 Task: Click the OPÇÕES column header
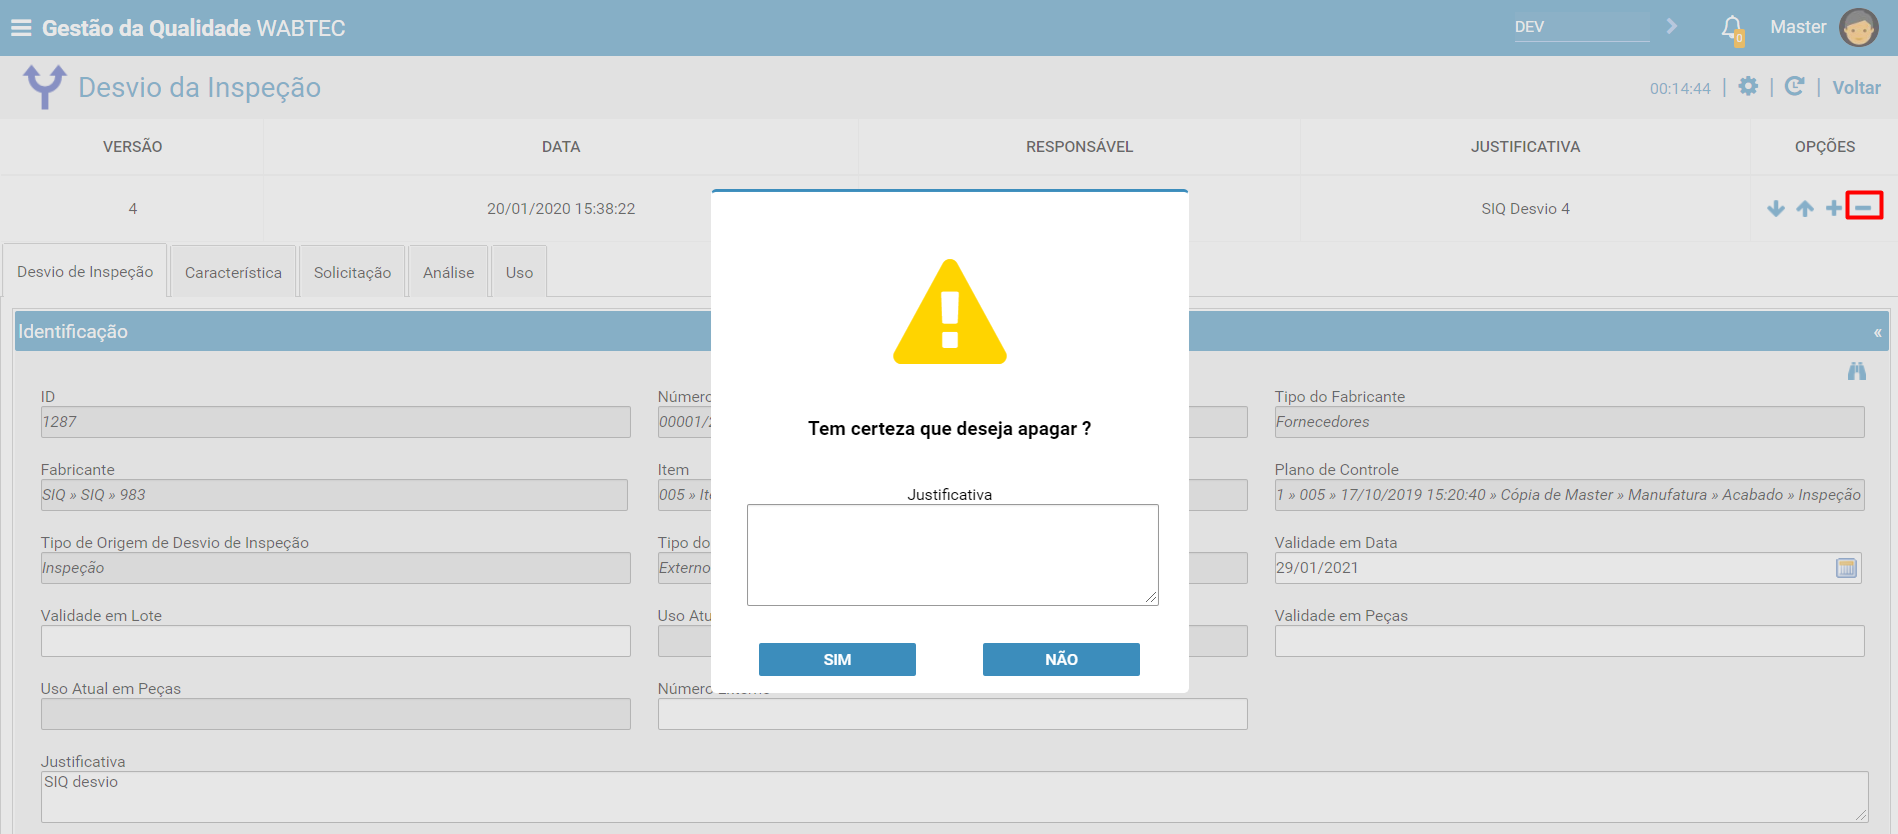(1824, 147)
